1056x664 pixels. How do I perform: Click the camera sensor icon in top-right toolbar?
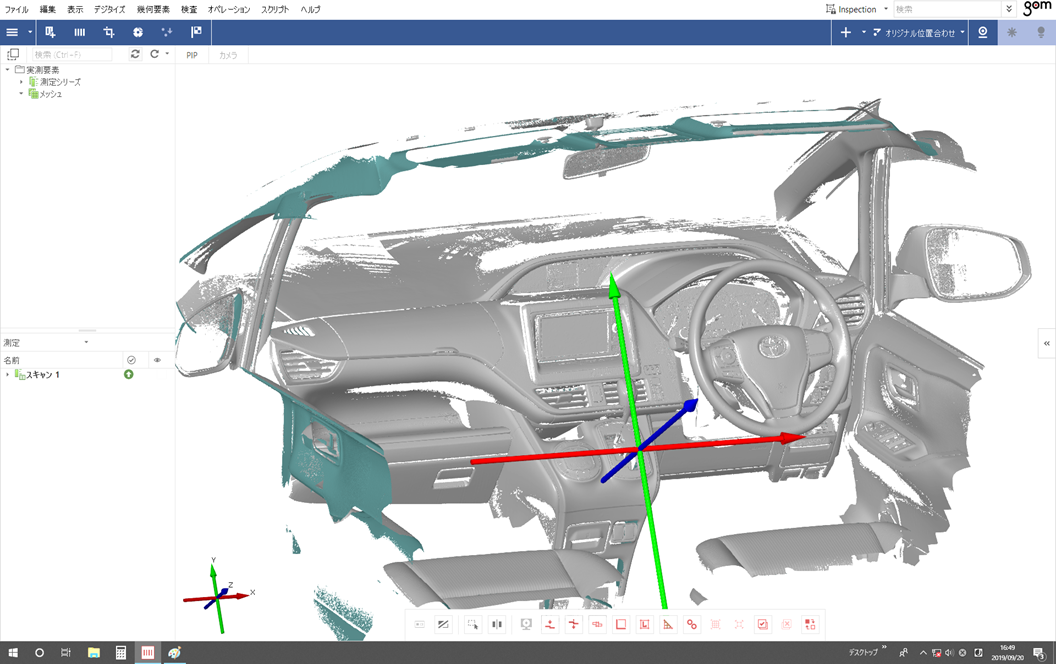click(x=983, y=32)
